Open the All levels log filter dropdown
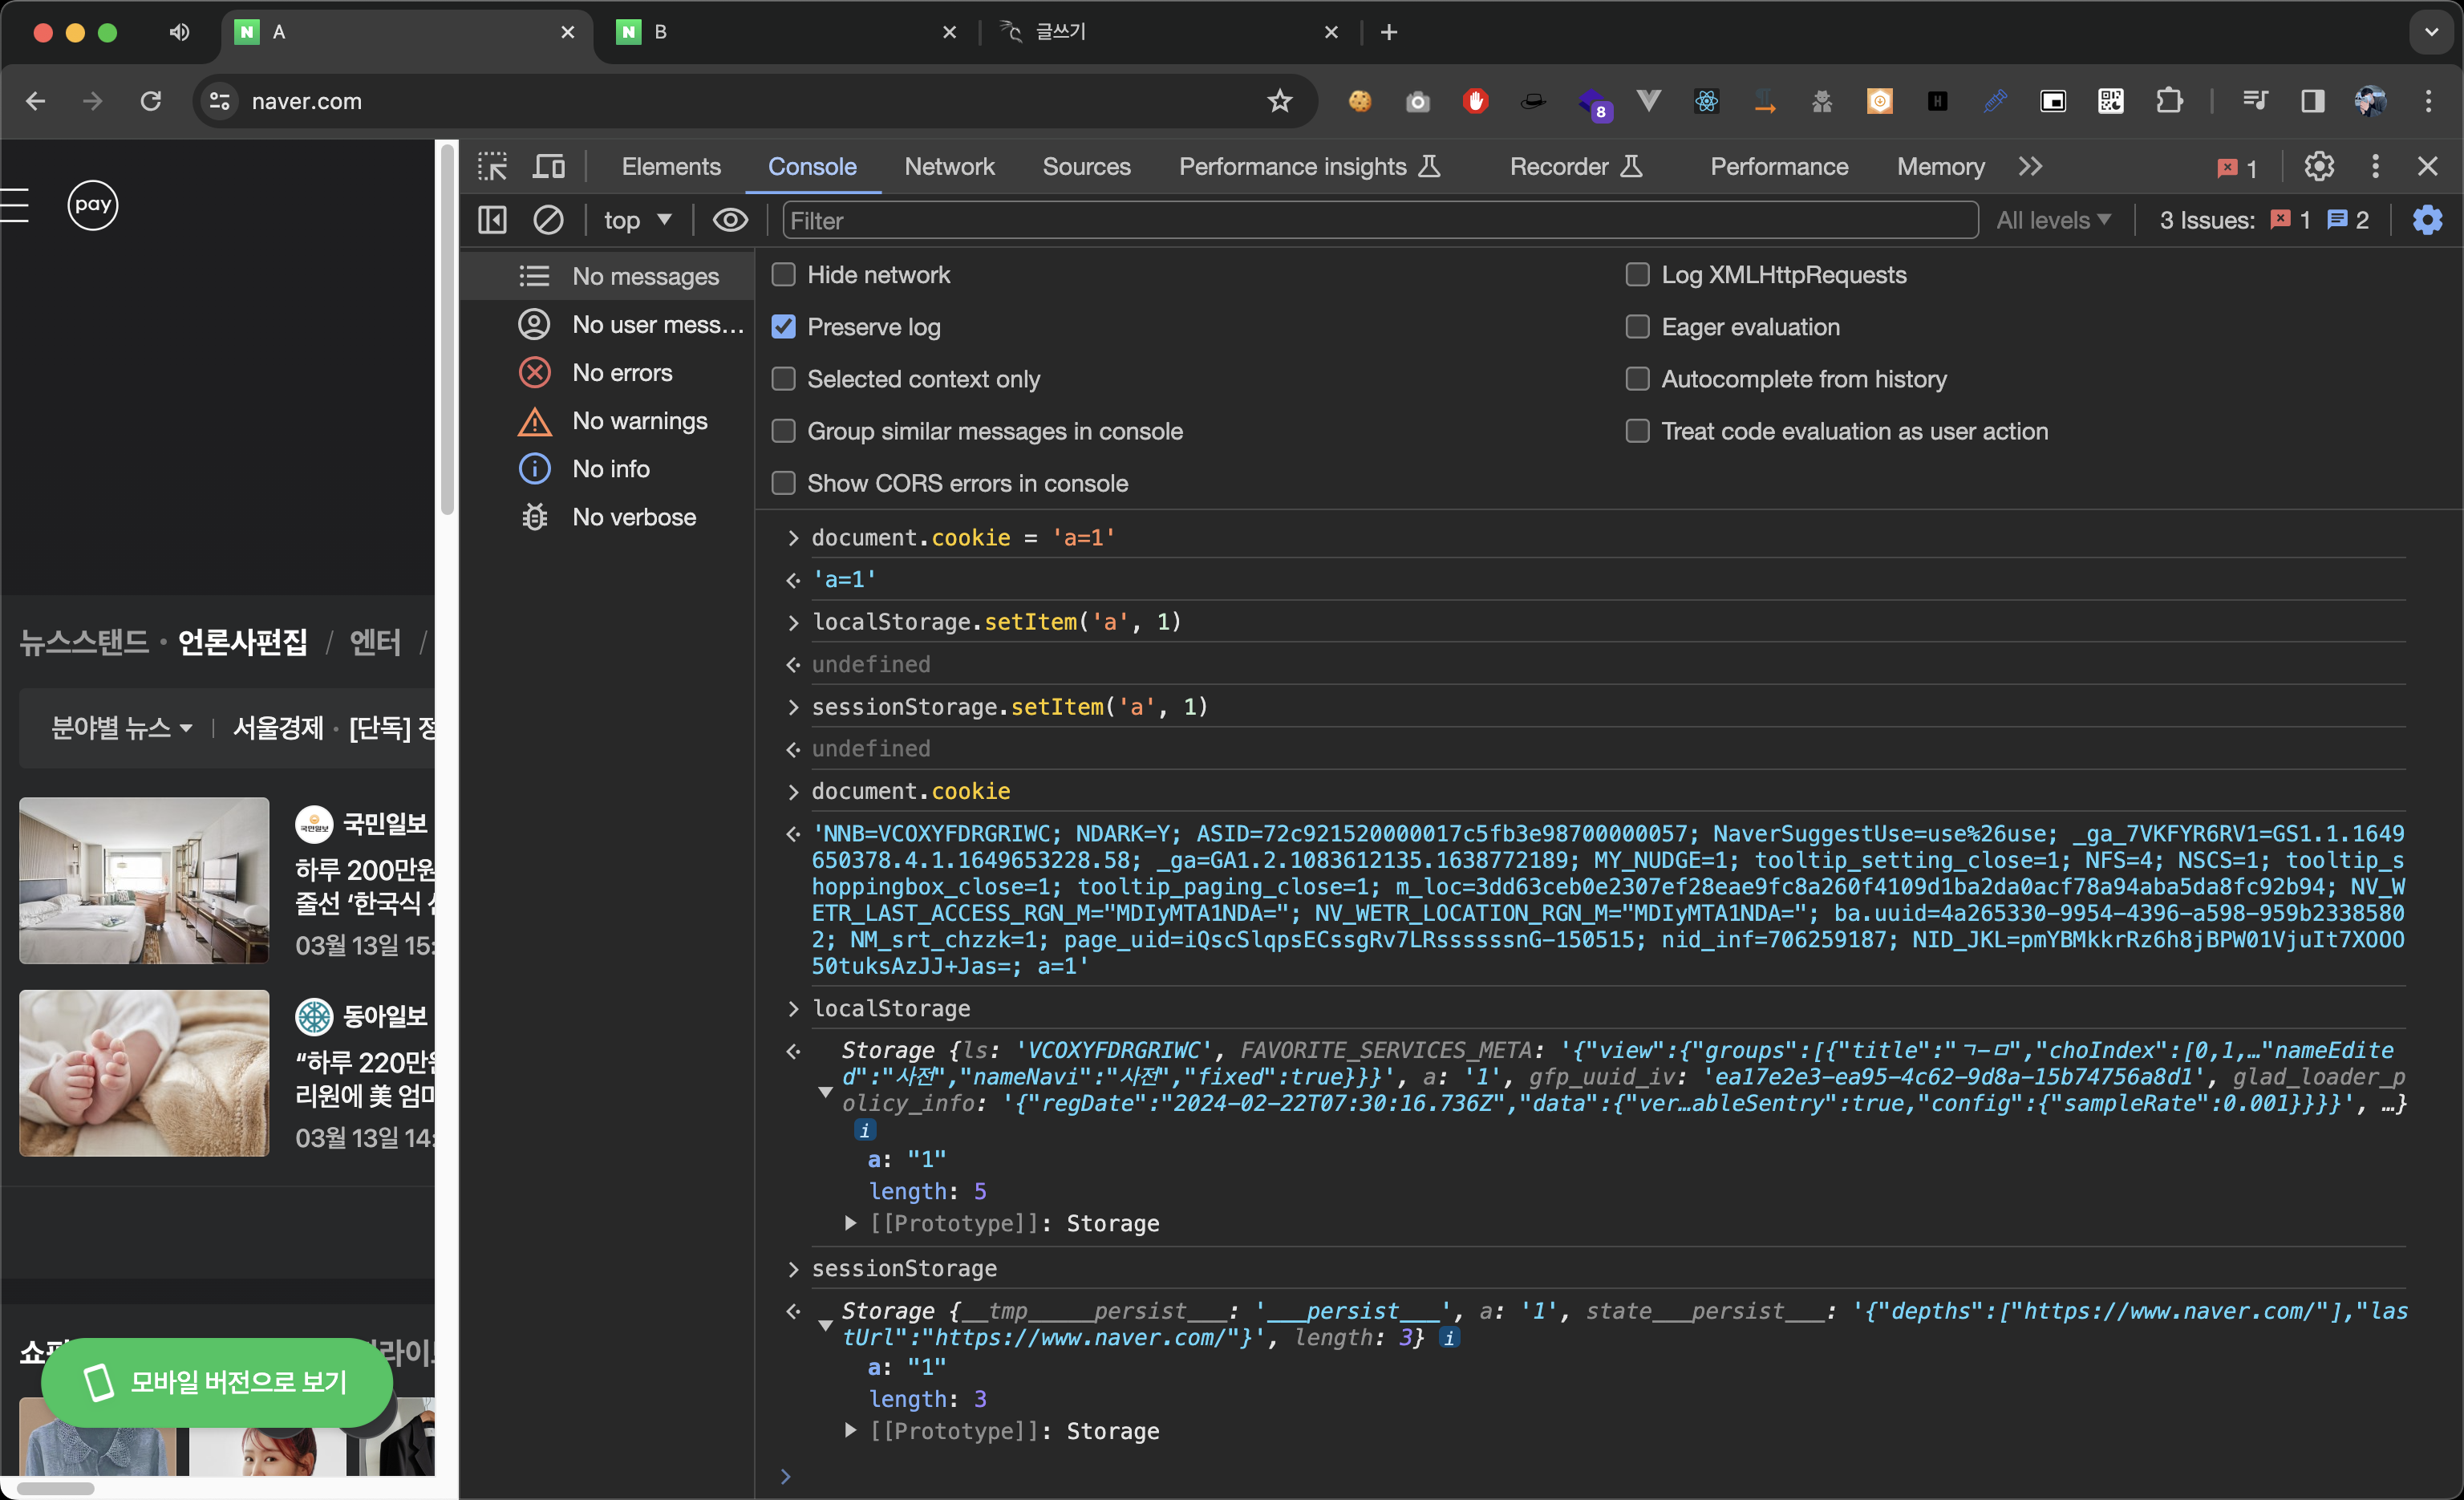Screen dimensions: 2464x1500 pos(2053,220)
